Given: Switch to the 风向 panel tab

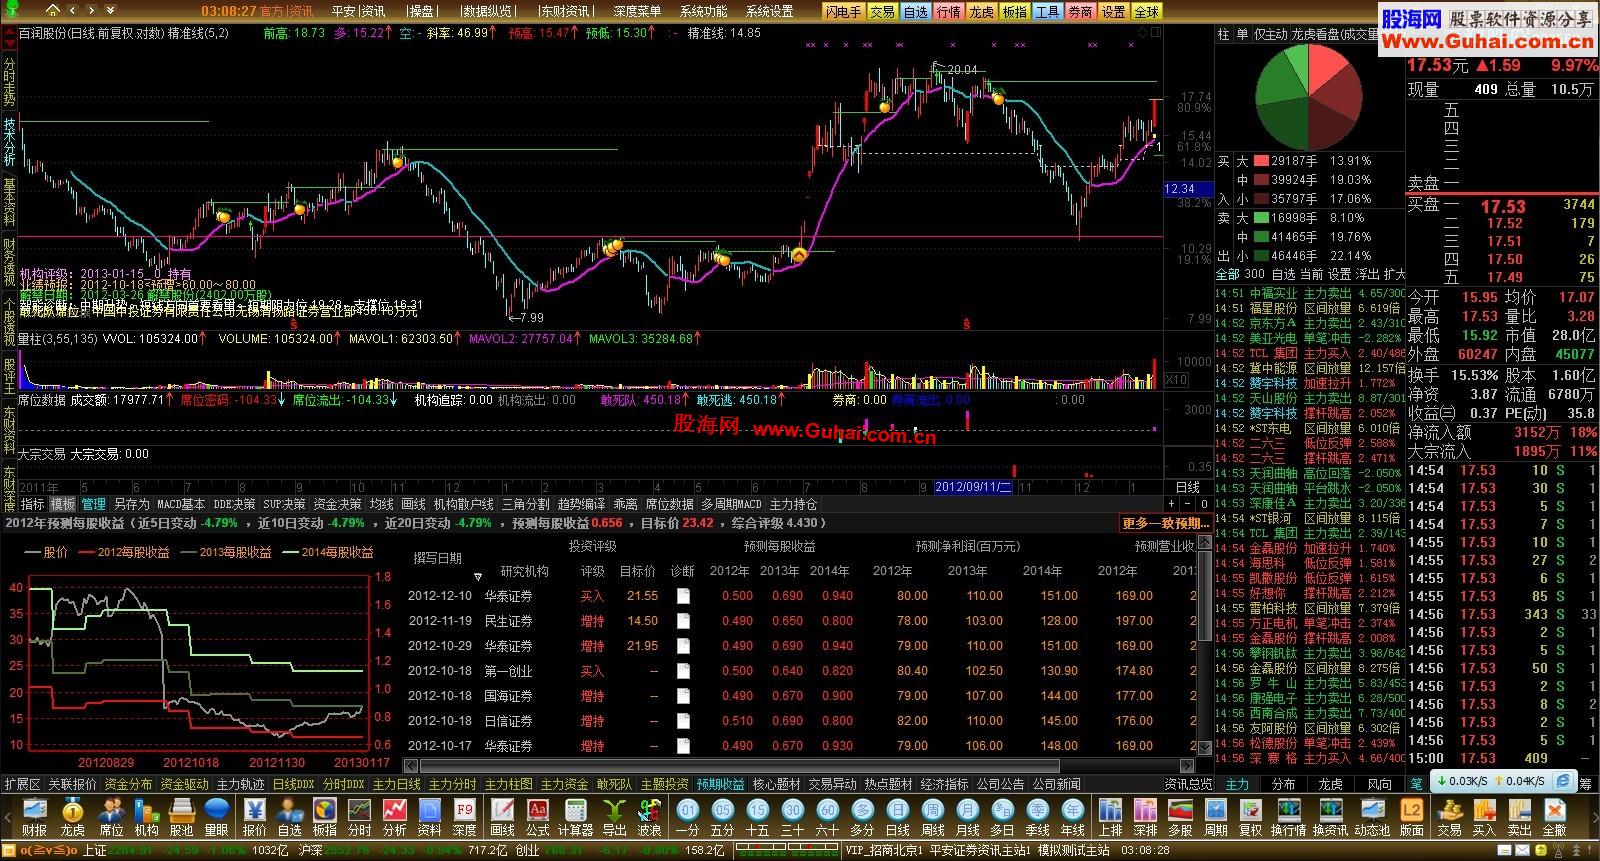Looking at the screenshot, I should pyautogui.click(x=1379, y=784).
